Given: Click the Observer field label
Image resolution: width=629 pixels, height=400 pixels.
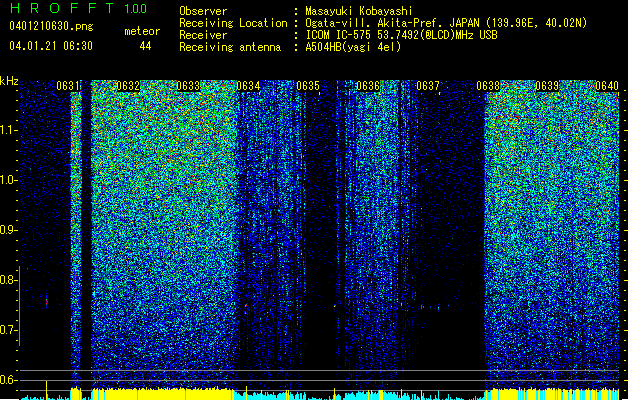Looking at the screenshot, I should [203, 11].
